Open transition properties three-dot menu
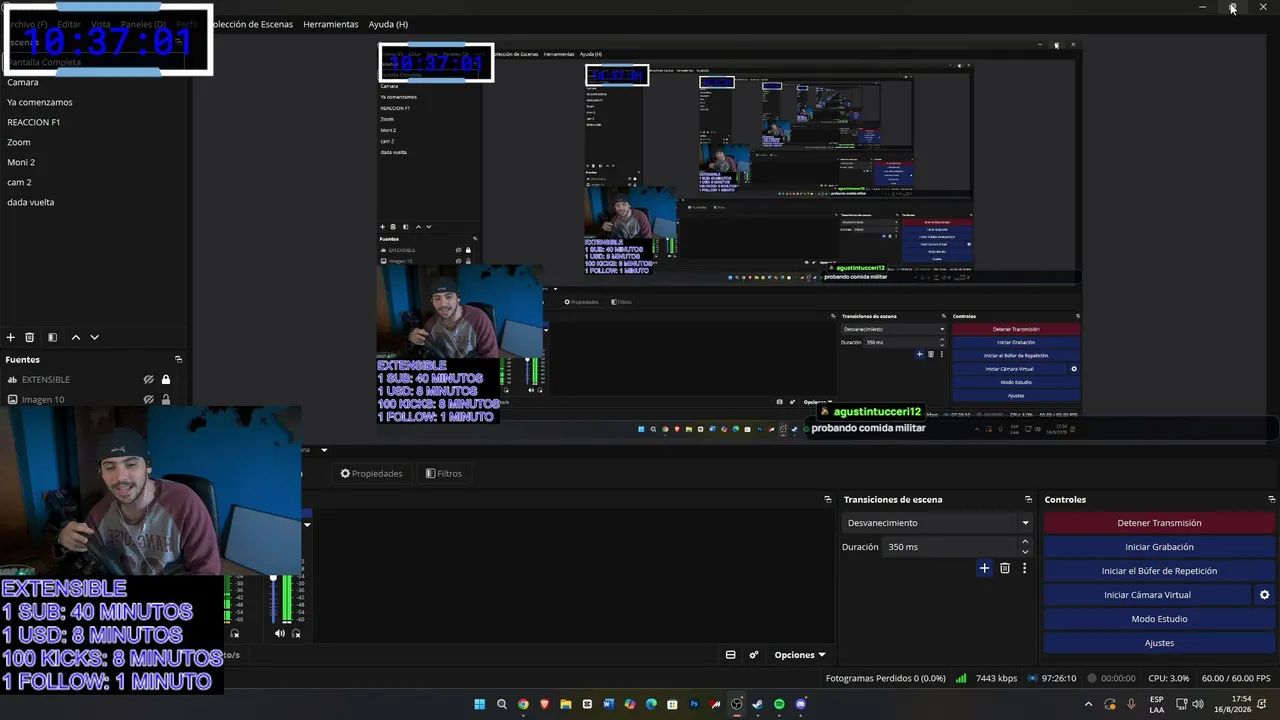The width and height of the screenshot is (1280, 720). pyautogui.click(x=1024, y=568)
